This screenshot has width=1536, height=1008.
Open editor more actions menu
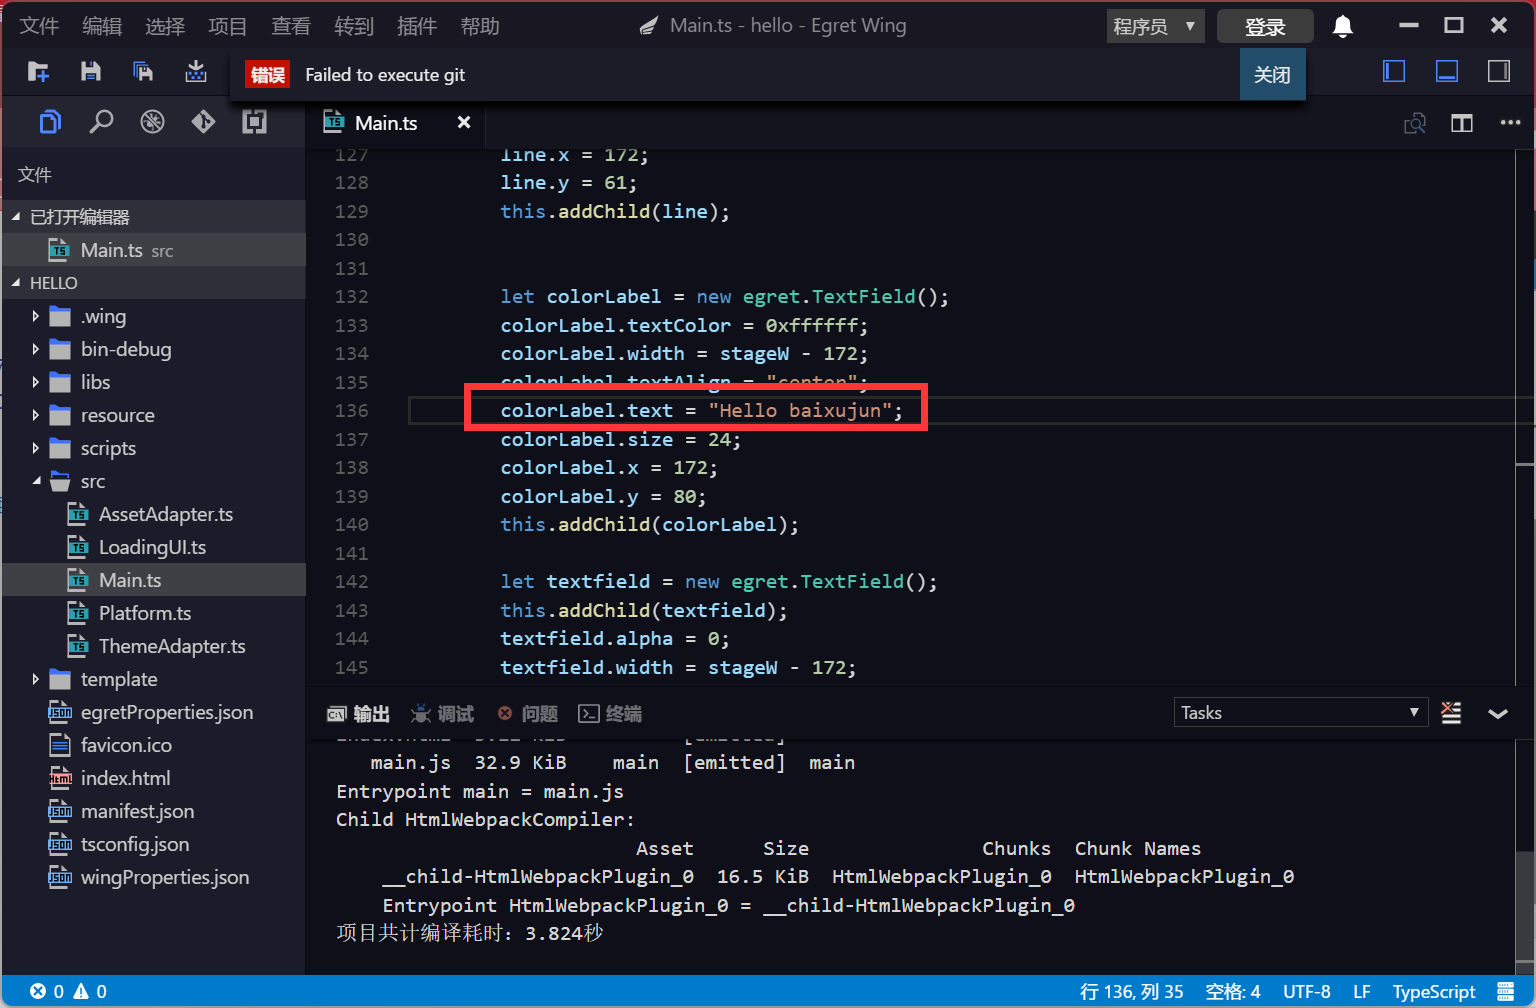coord(1510,123)
